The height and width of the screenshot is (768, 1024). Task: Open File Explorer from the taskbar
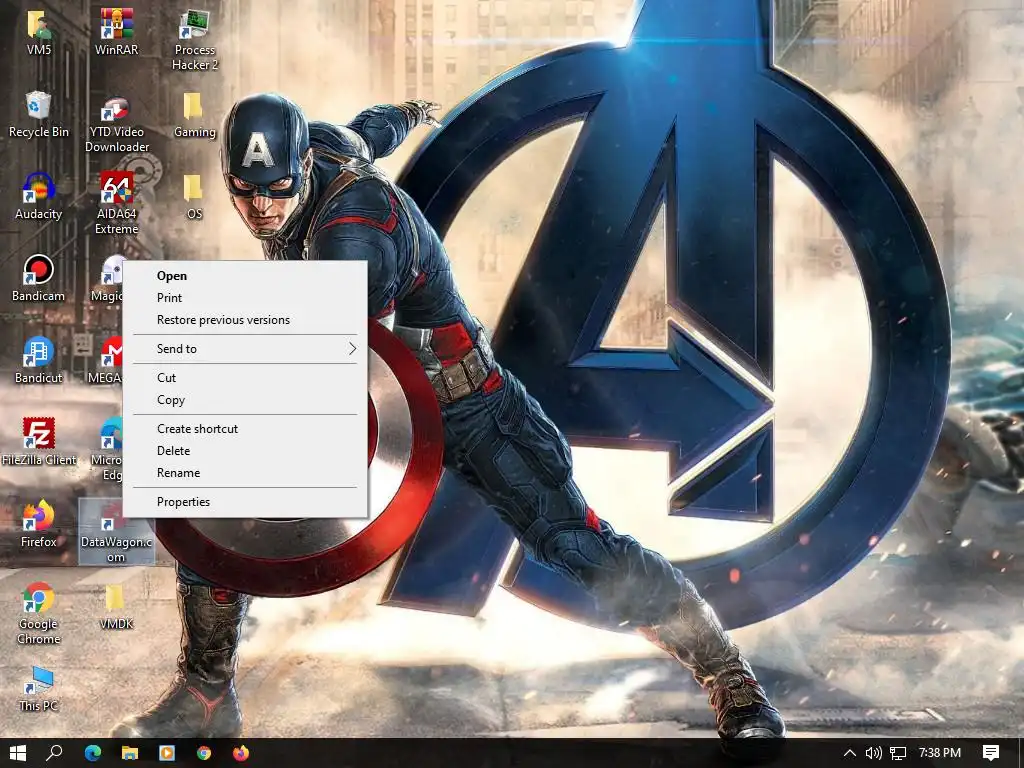pyautogui.click(x=130, y=753)
